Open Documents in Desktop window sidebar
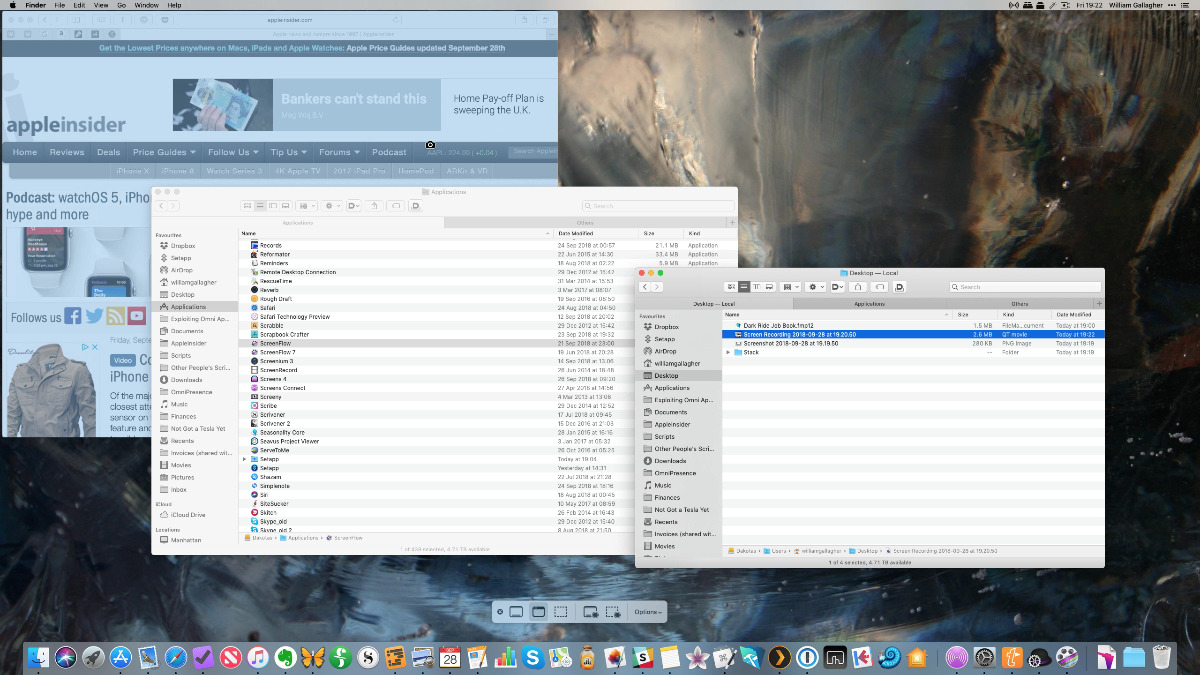Viewport: 1200px width, 675px height. [670, 412]
